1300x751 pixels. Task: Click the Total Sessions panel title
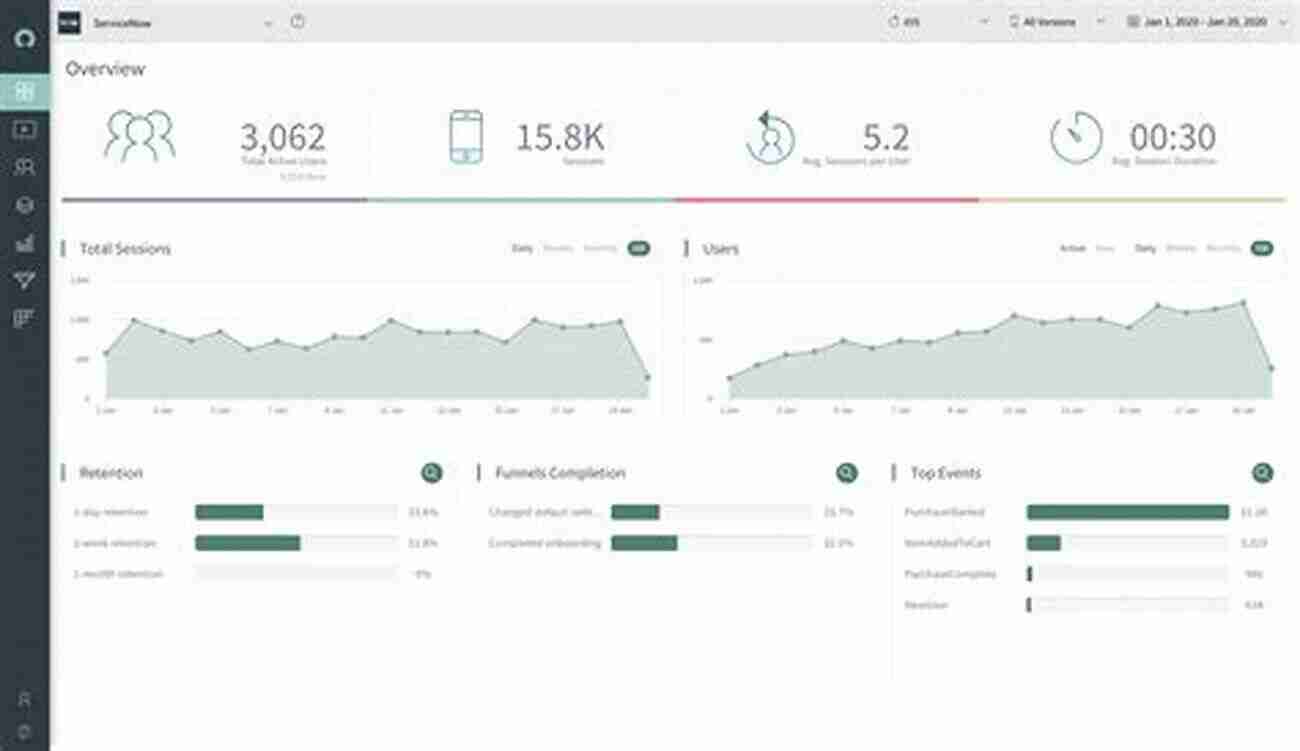pos(125,249)
